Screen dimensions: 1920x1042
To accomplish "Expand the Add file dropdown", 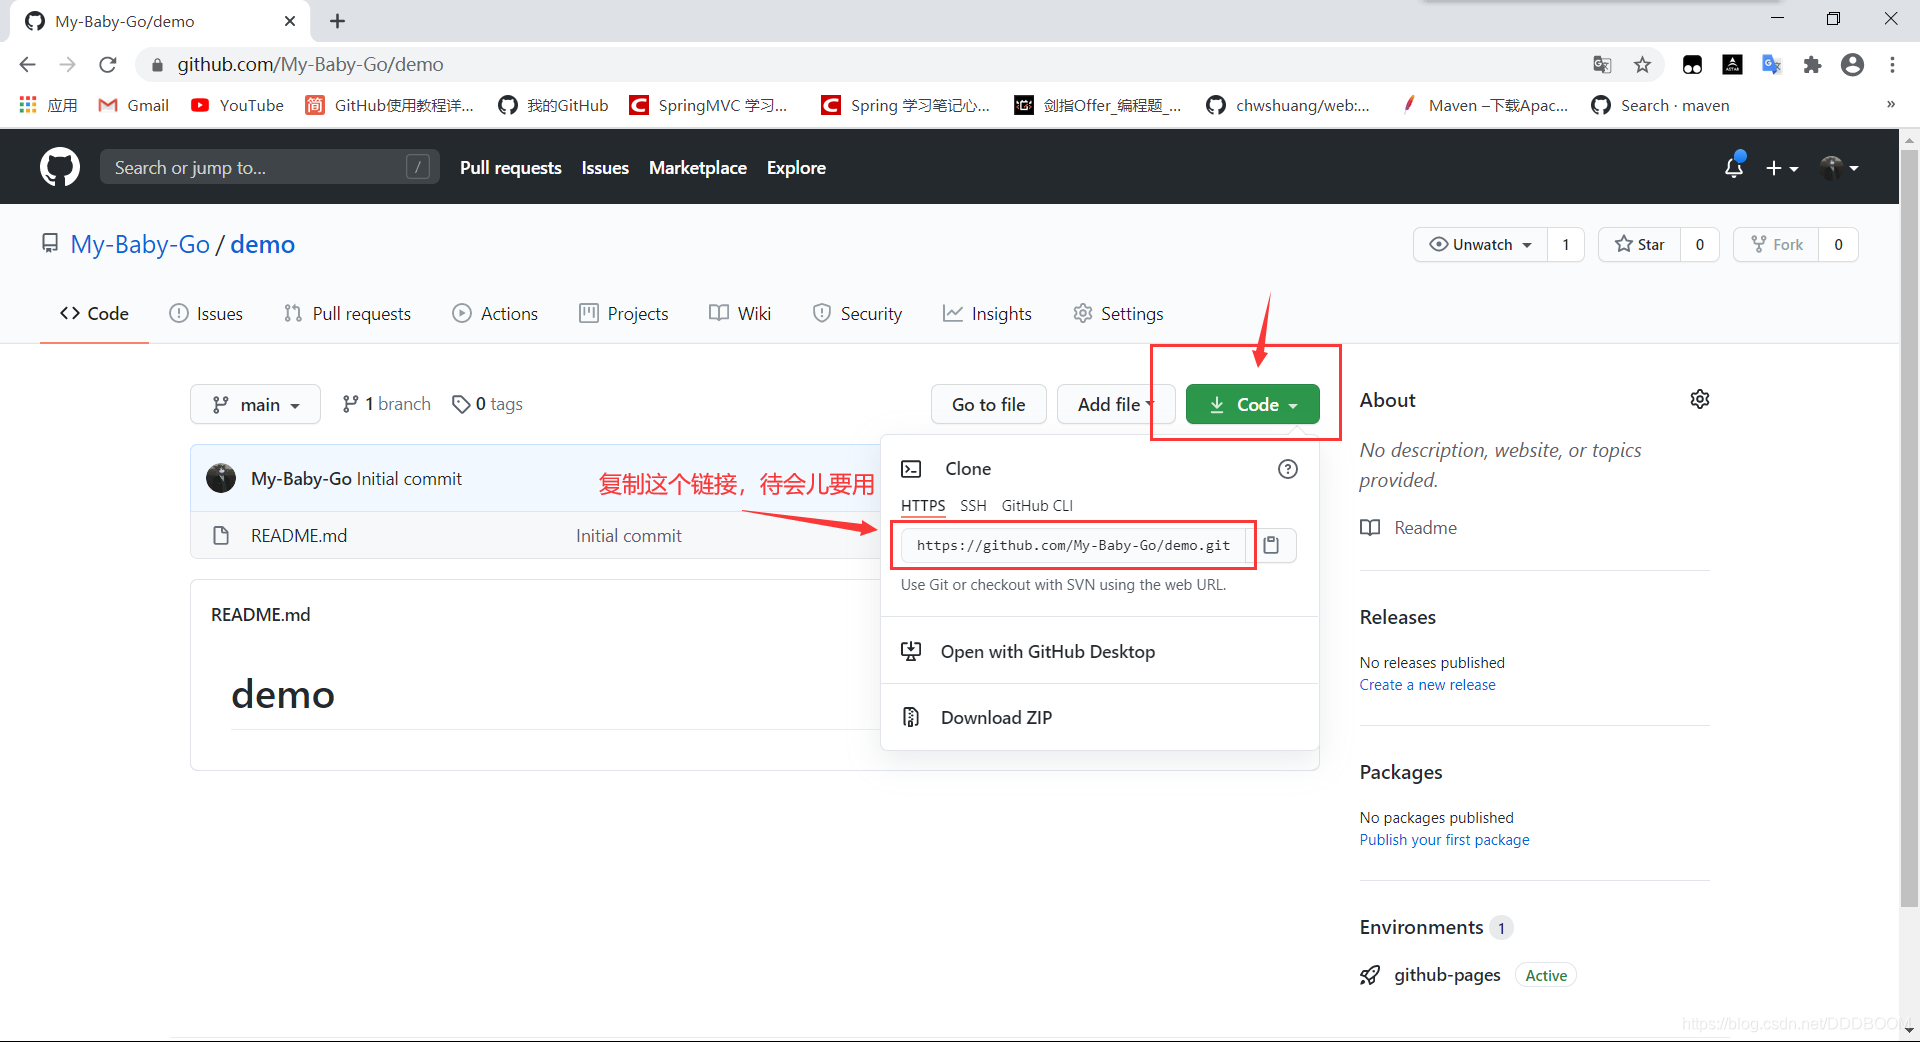I will (1115, 404).
